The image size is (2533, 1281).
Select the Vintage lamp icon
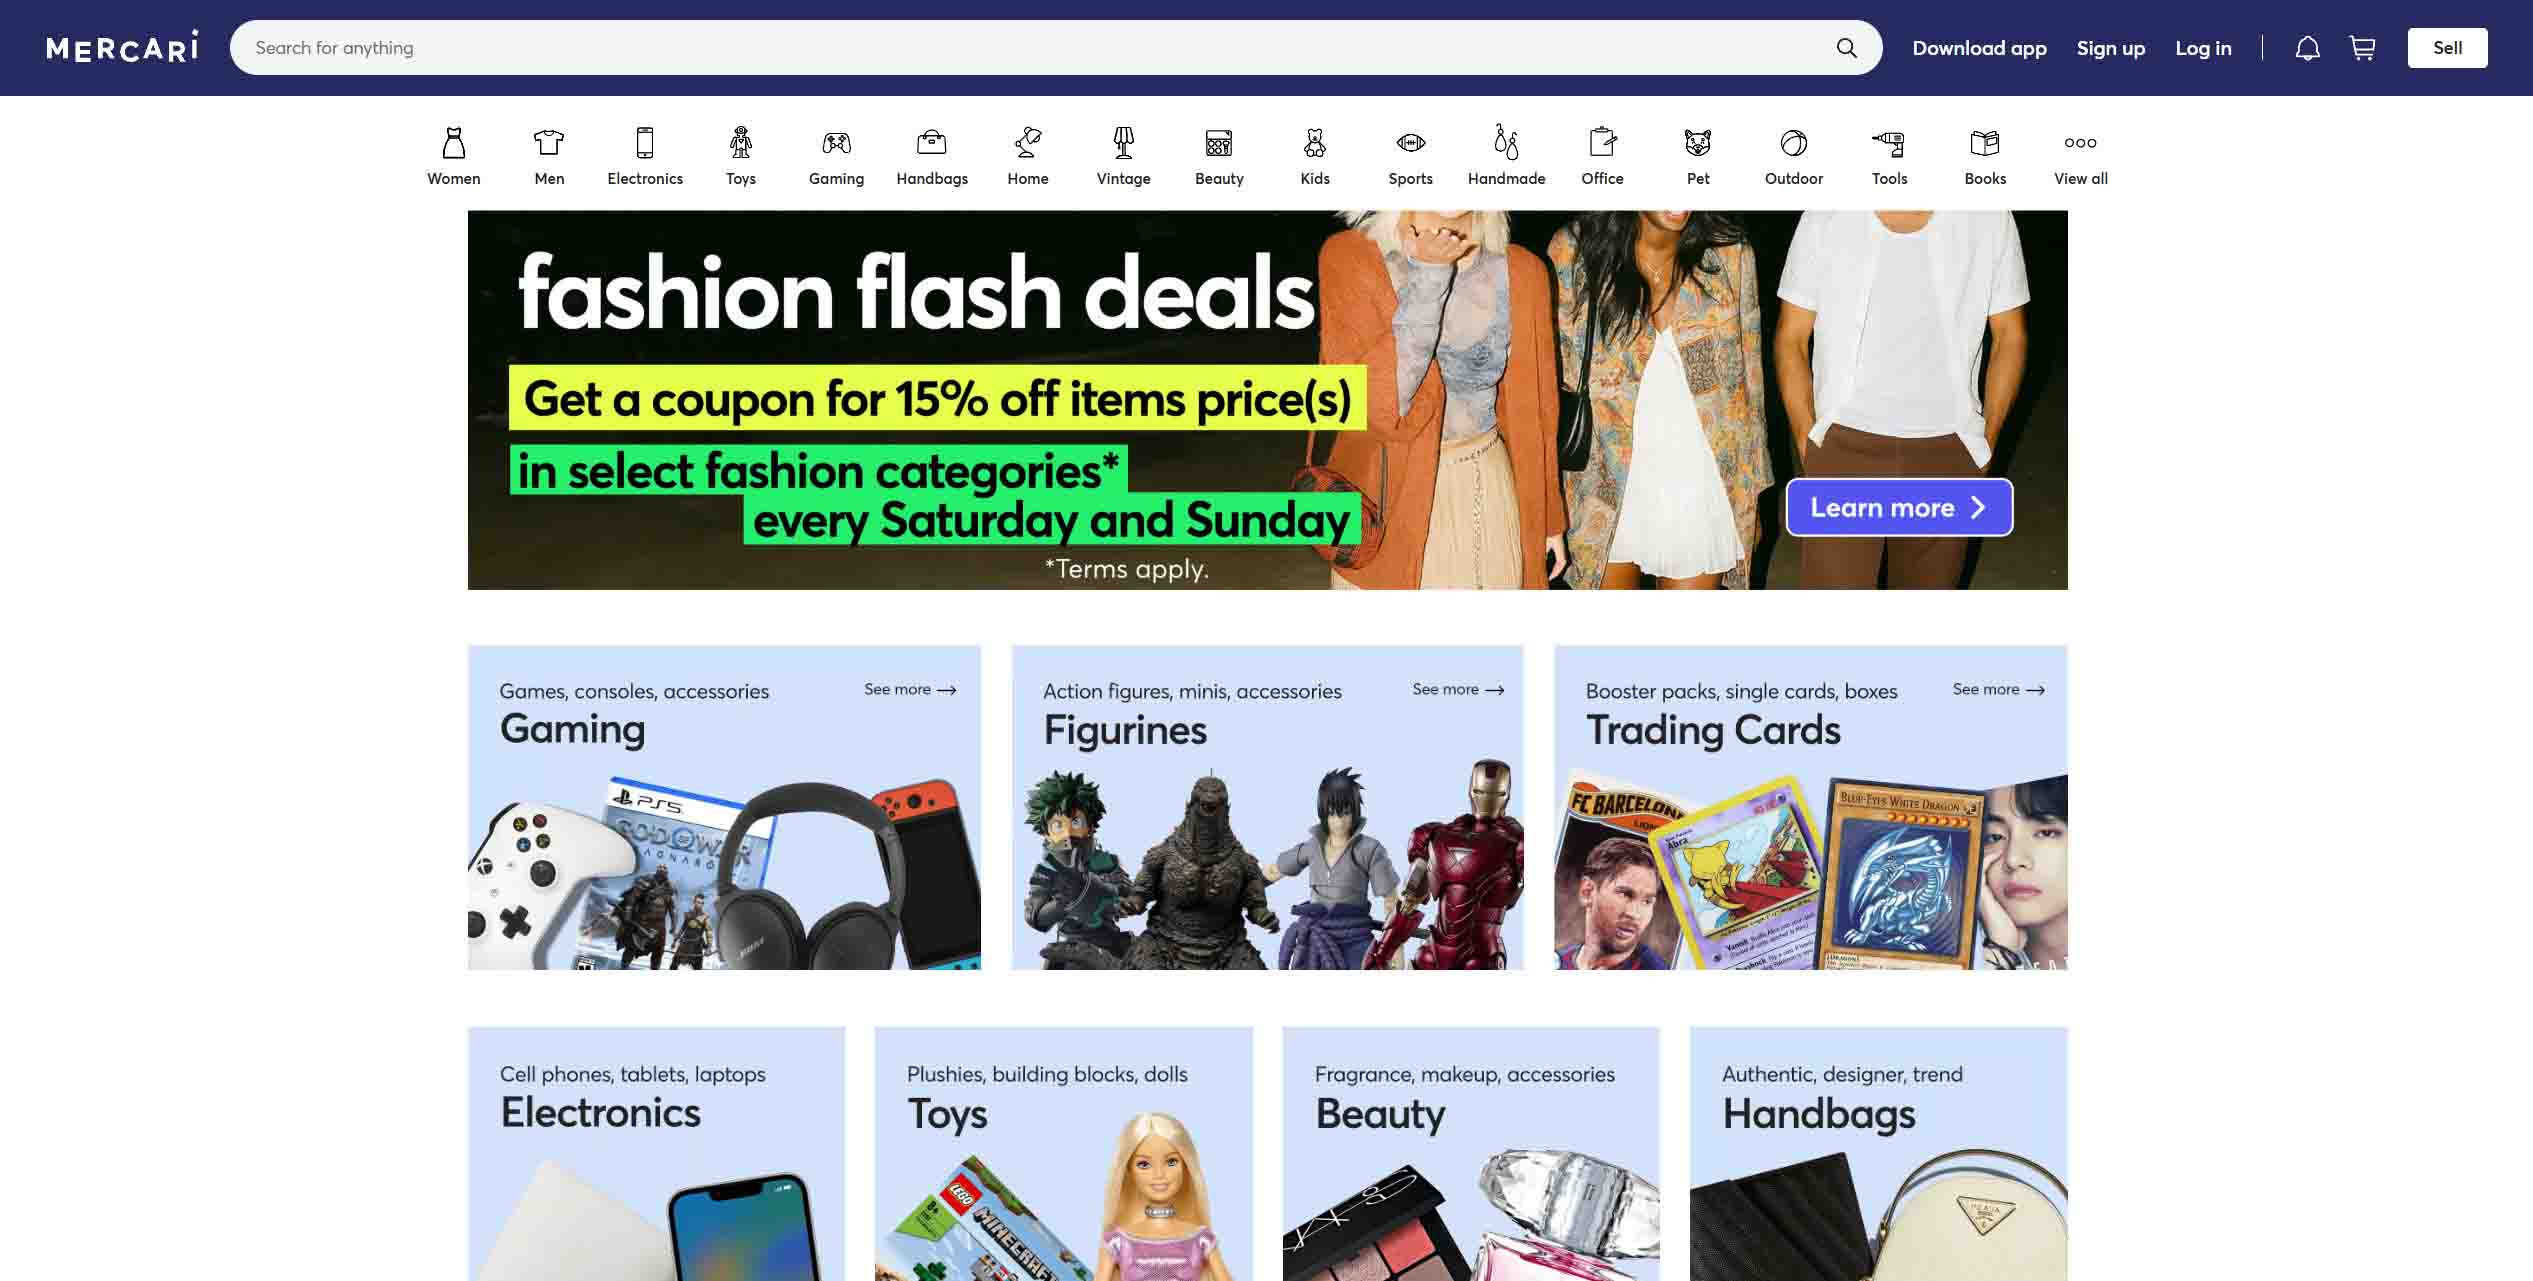(x=1124, y=143)
